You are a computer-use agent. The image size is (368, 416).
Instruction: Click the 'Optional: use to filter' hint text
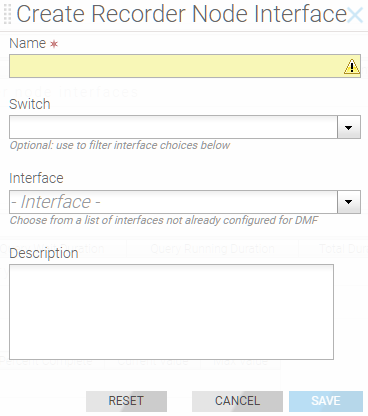pos(120,145)
